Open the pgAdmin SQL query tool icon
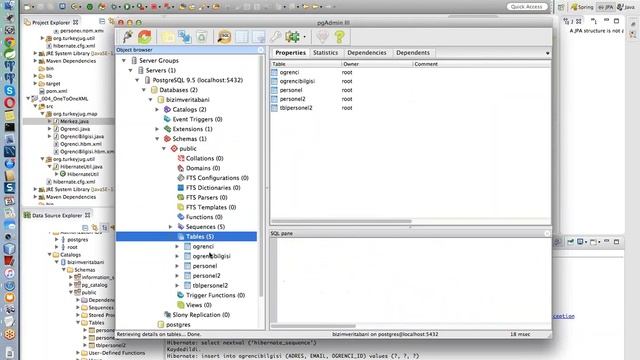The image size is (640, 360). pyautogui.click(x=224, y=37)
